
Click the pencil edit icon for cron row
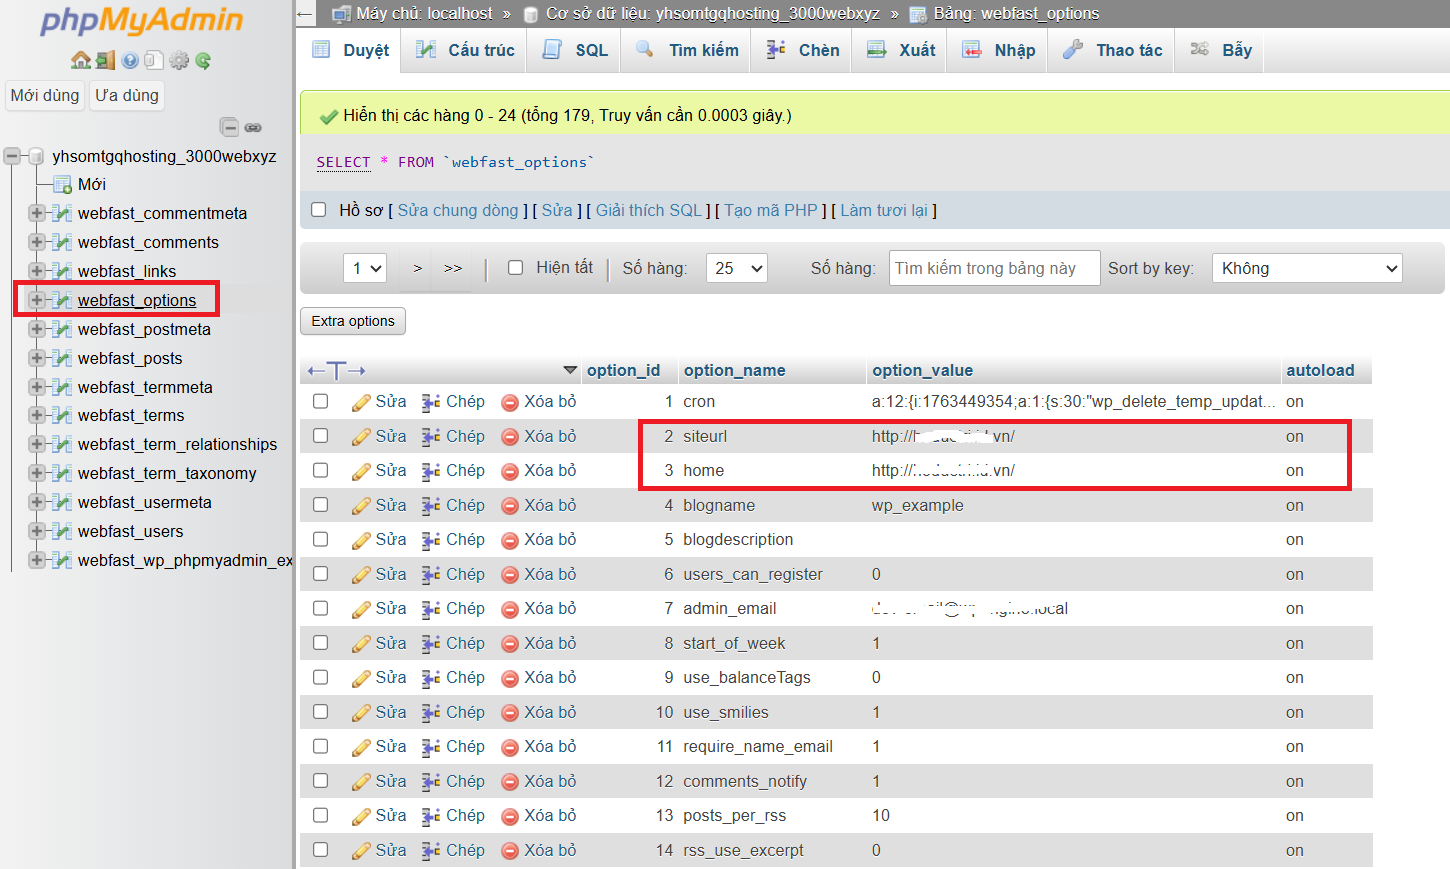tap(361, 402)
